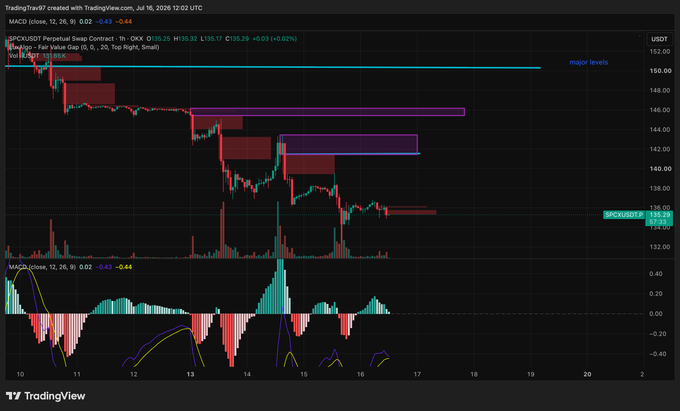This screenshot has width=680, height=411.
Task: Click the SPCXUSDT.P symbol price tag
Action: point(624,215)
